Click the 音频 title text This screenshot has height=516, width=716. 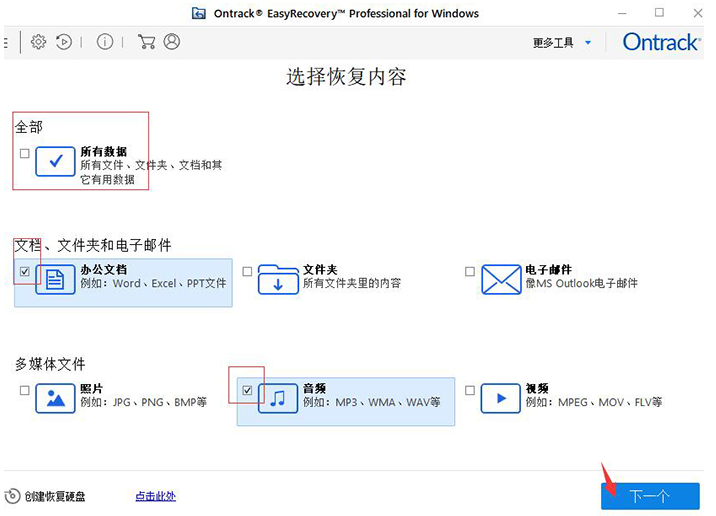(314, 388)
